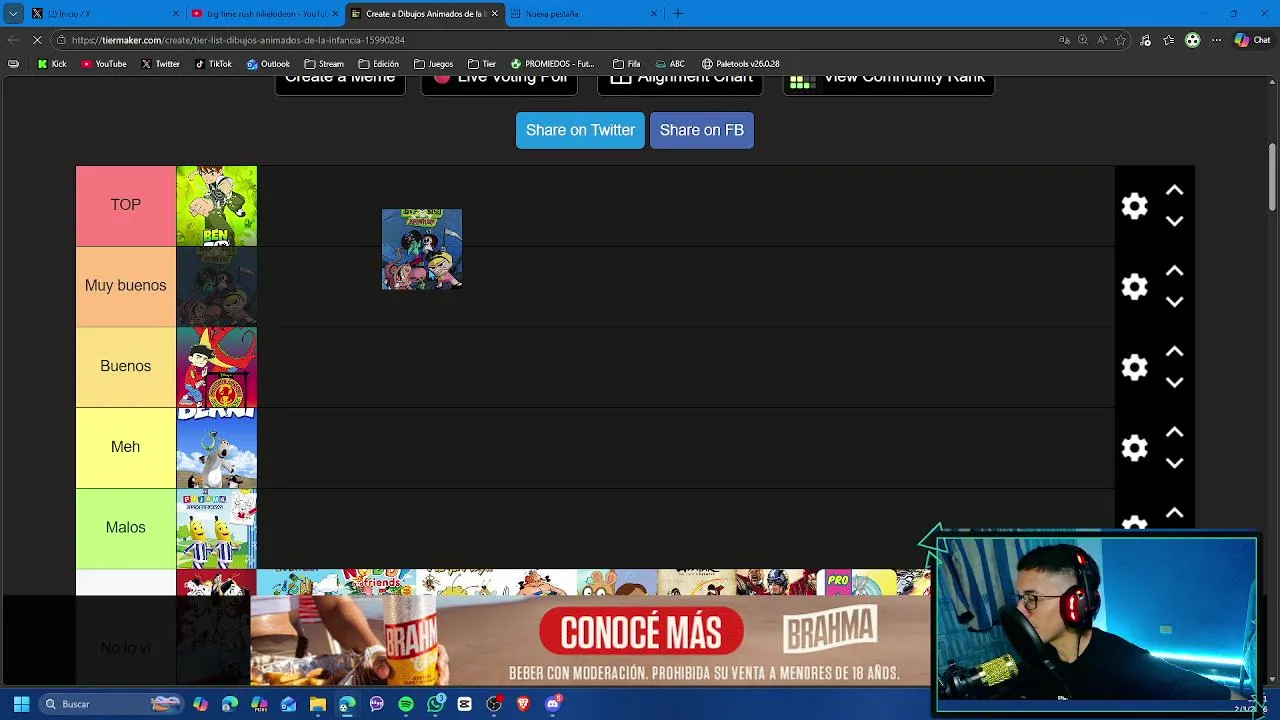Expand the Edición bookmarks folder
The image size is (1280, 720).
point(379,64)
